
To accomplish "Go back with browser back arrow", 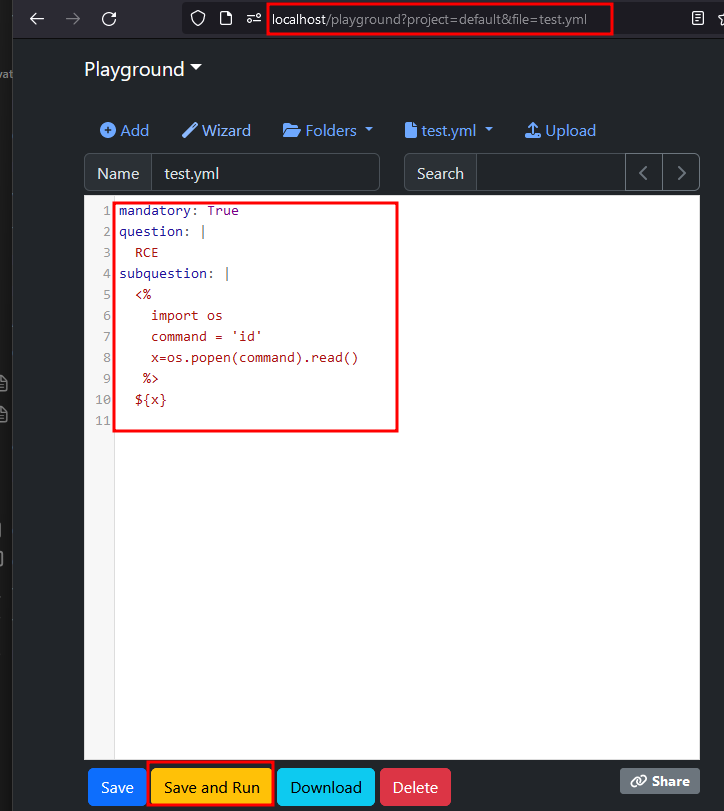I will [37, 19].
